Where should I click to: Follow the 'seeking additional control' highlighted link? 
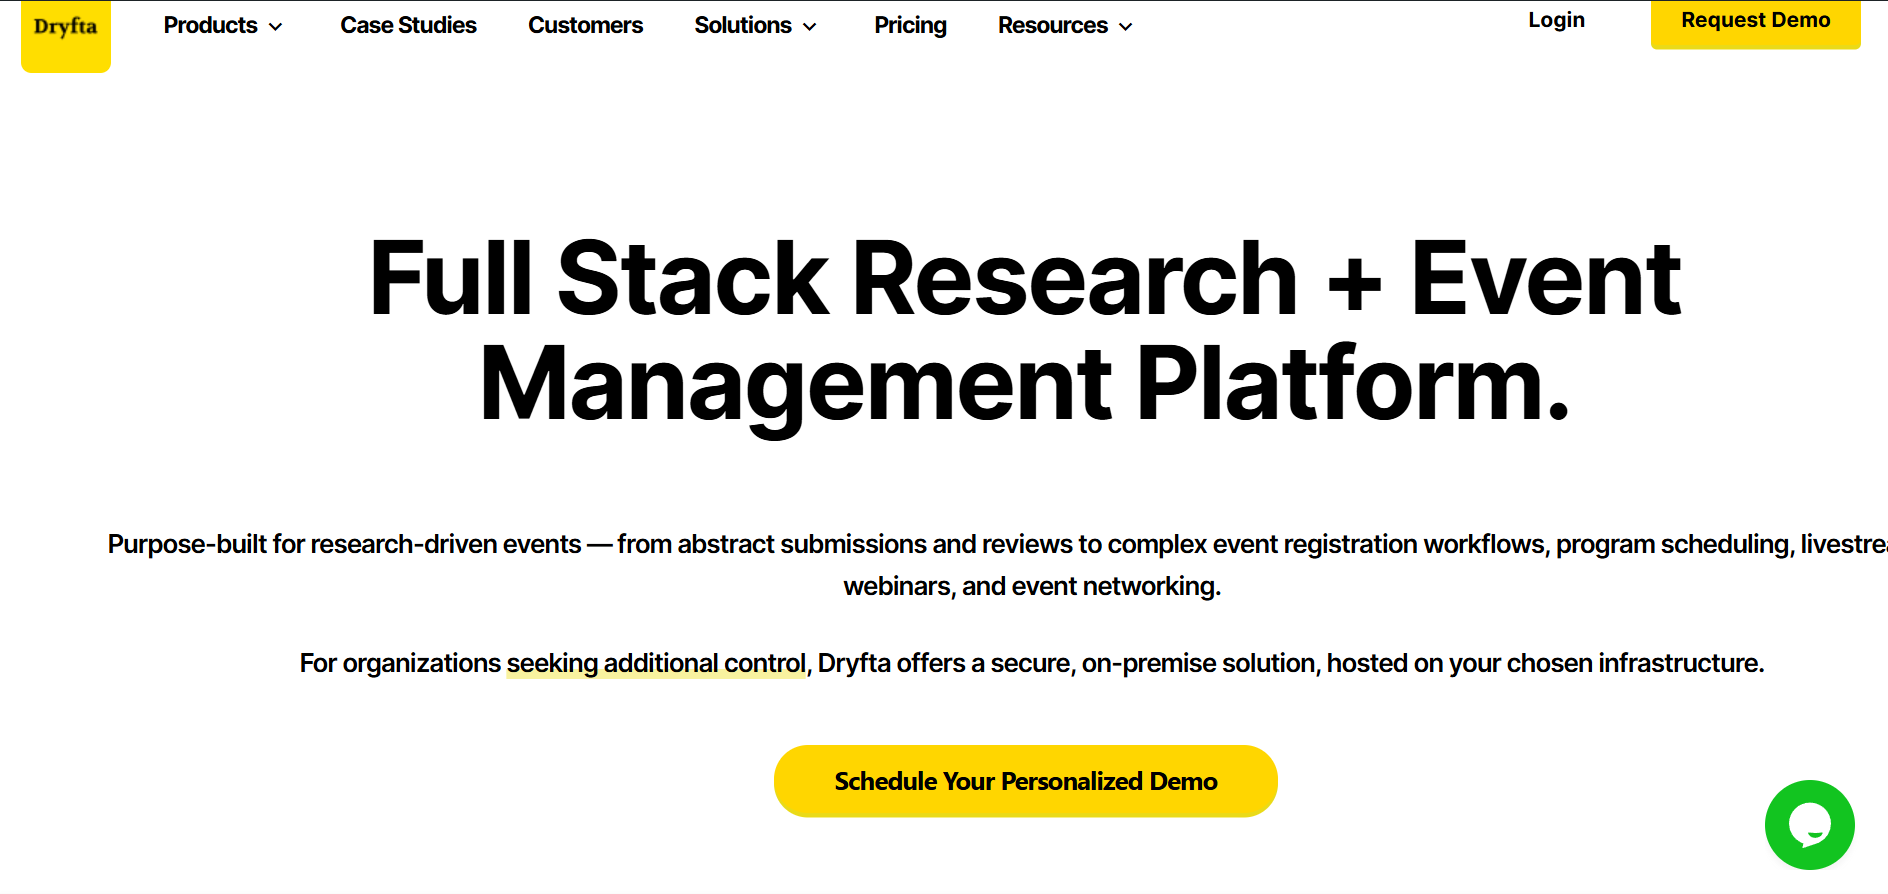point(656,664)
